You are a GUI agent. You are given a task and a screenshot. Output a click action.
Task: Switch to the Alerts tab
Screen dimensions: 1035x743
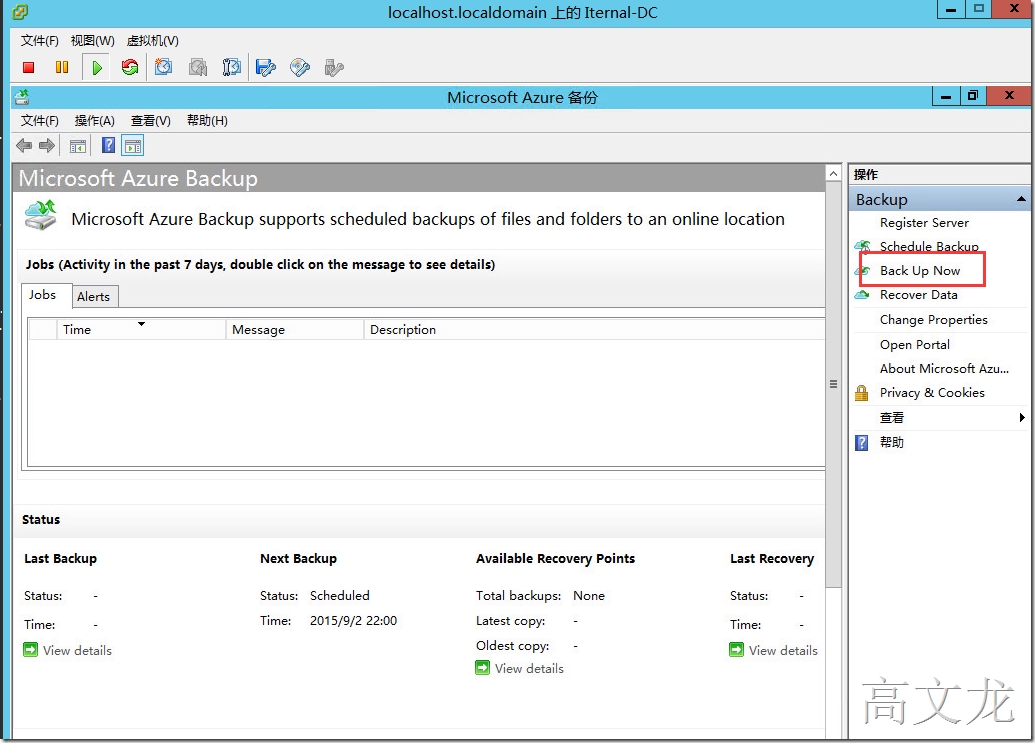pyautogui.click(x=94, y=297)
